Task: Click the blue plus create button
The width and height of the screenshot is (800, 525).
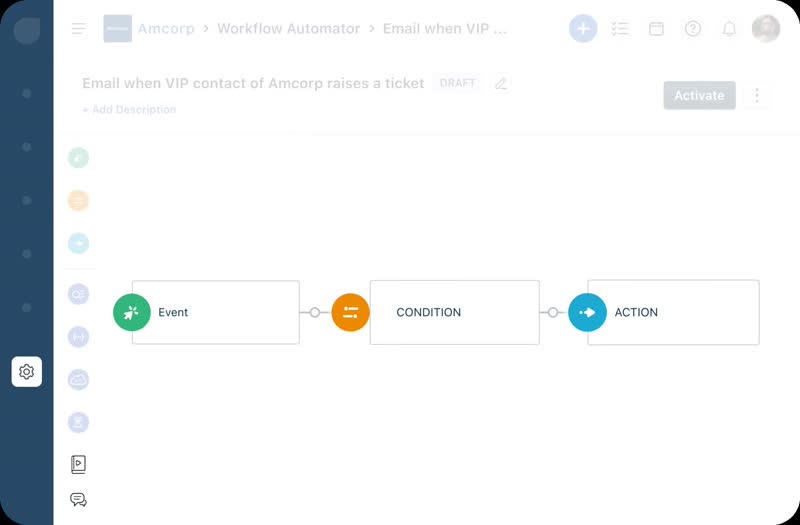Action: tap(583, 29)
